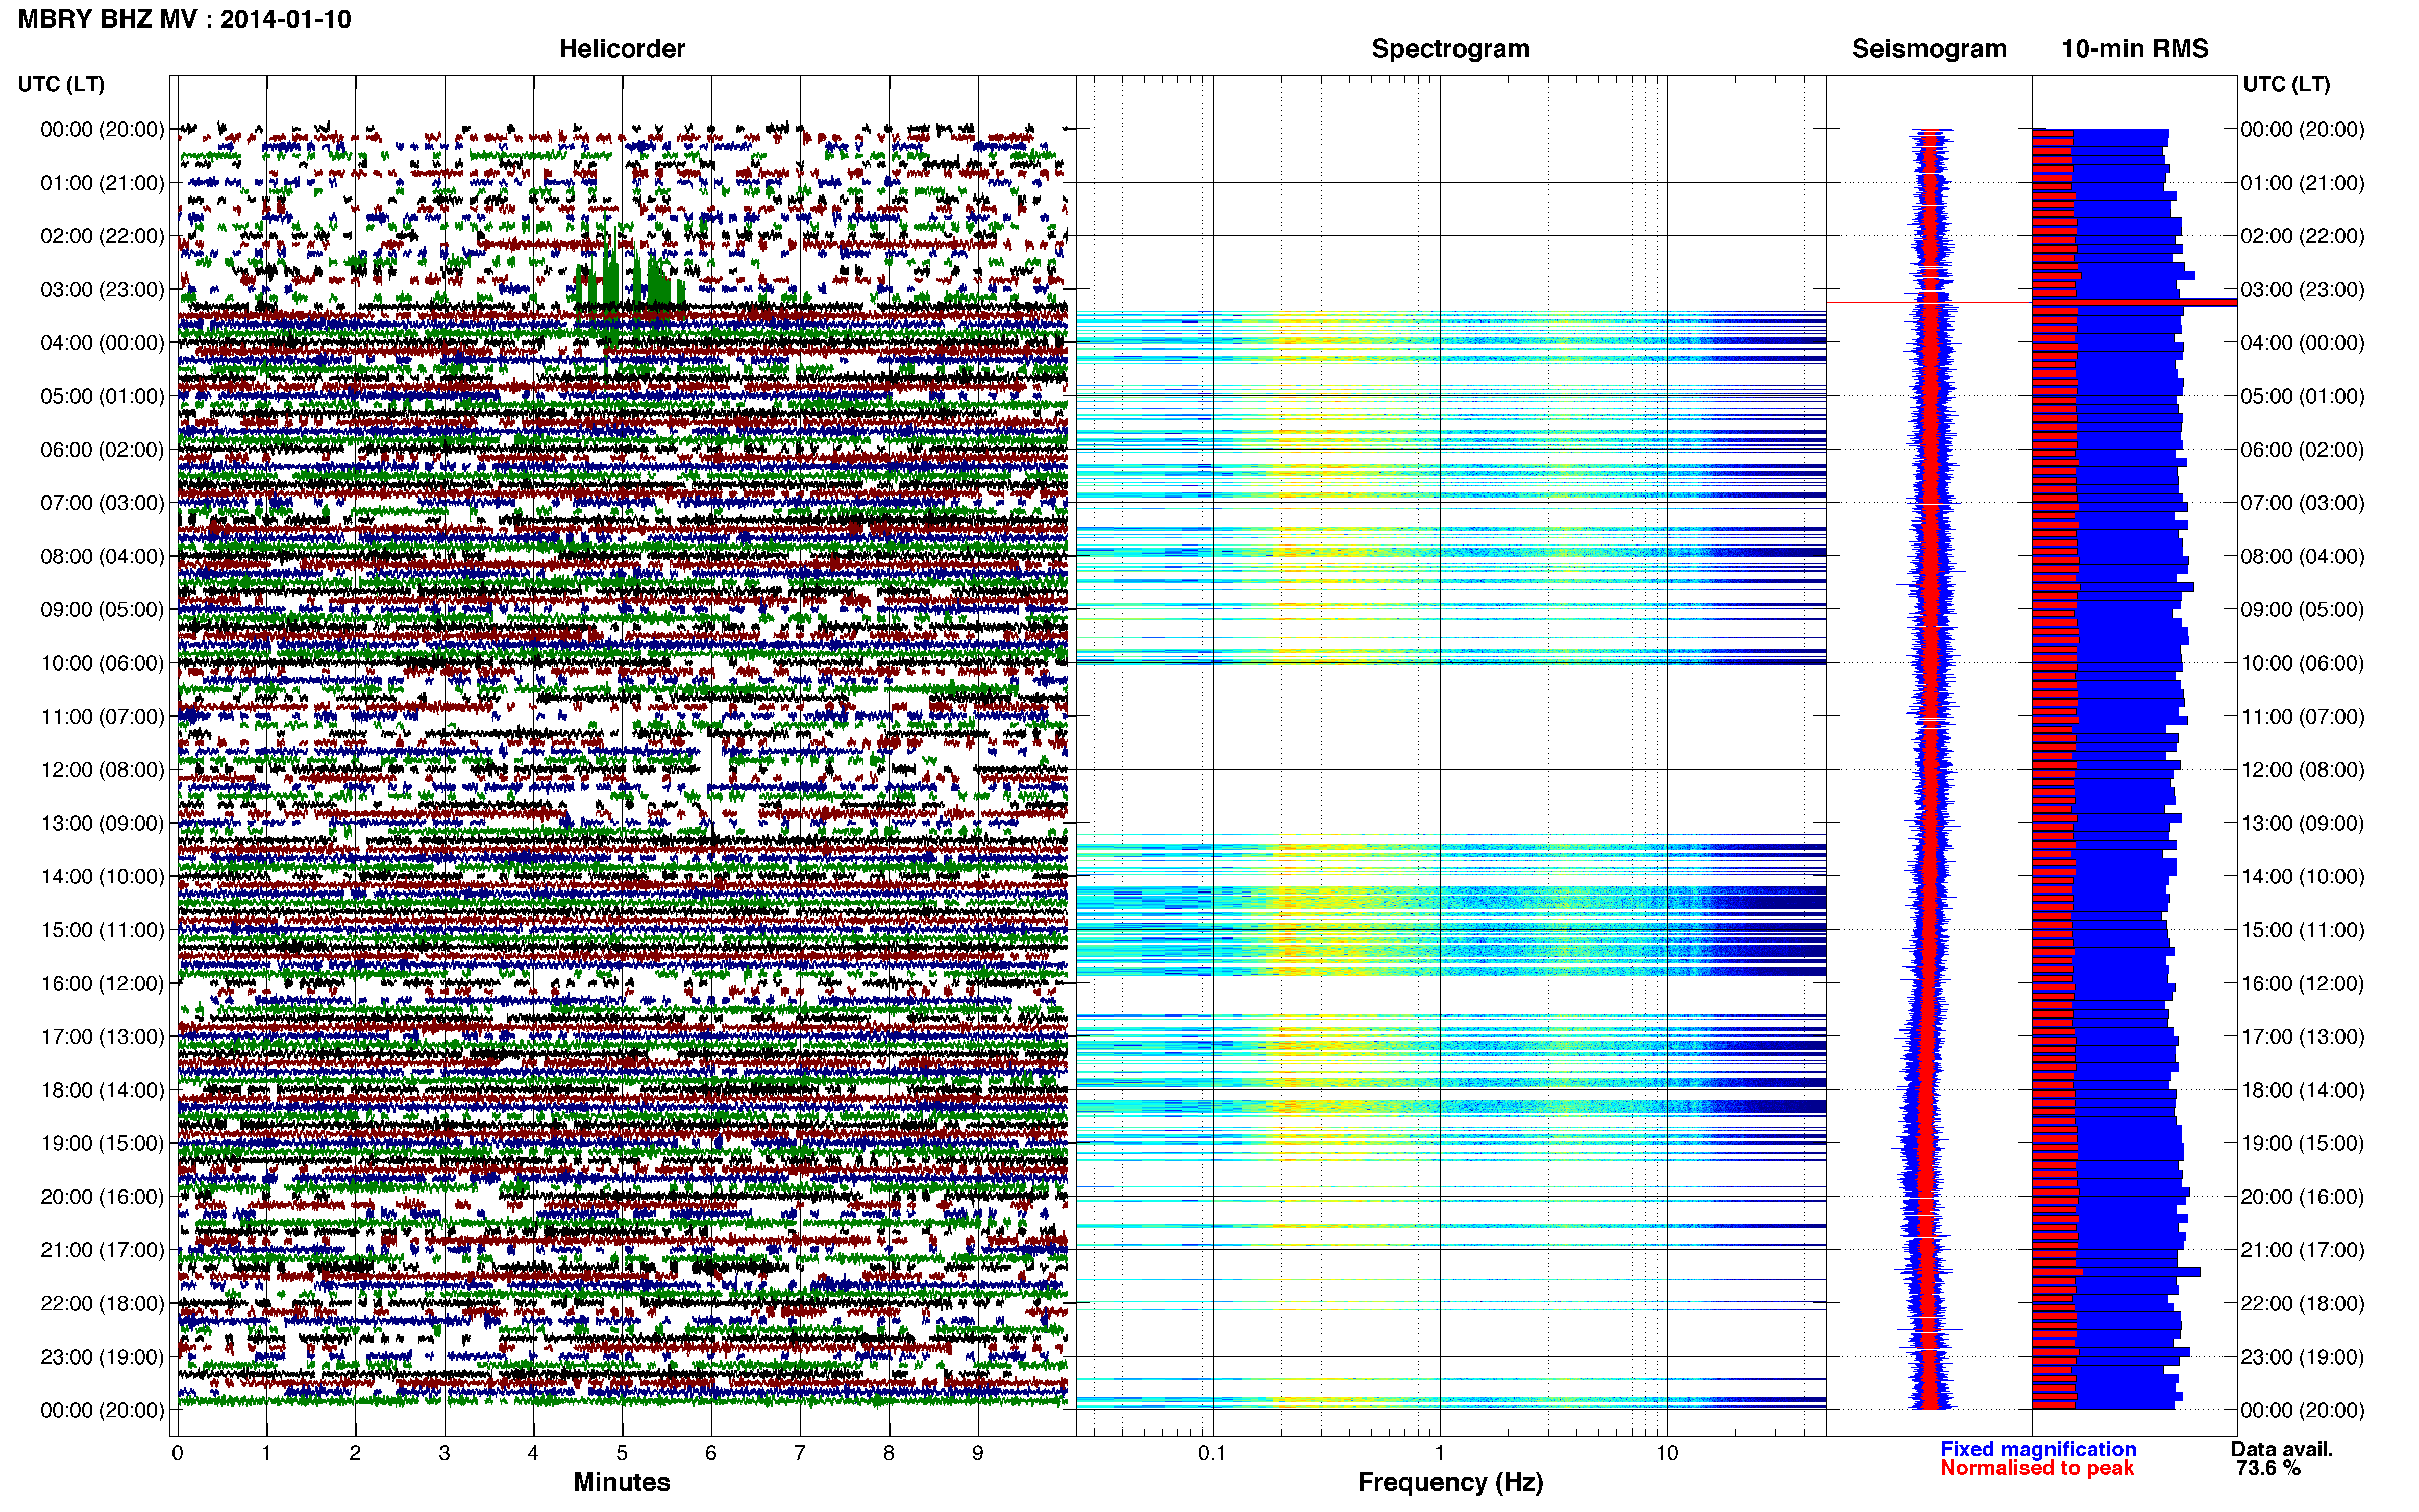Click the 'Minutes' x-axis label

pyautogui.click(x=621, y=1482)
